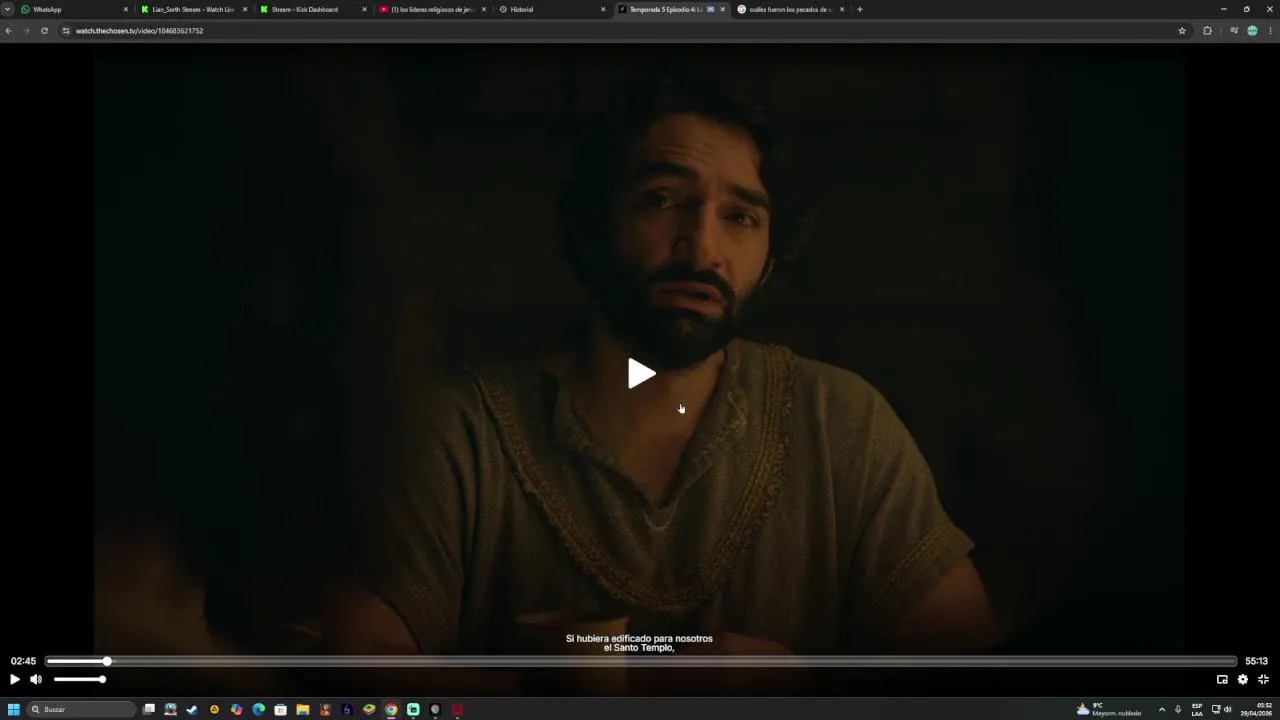Close the cuáles fueron los pecados tab
Viewport: 1280px width, 720px height.
(x=842, y=9)
